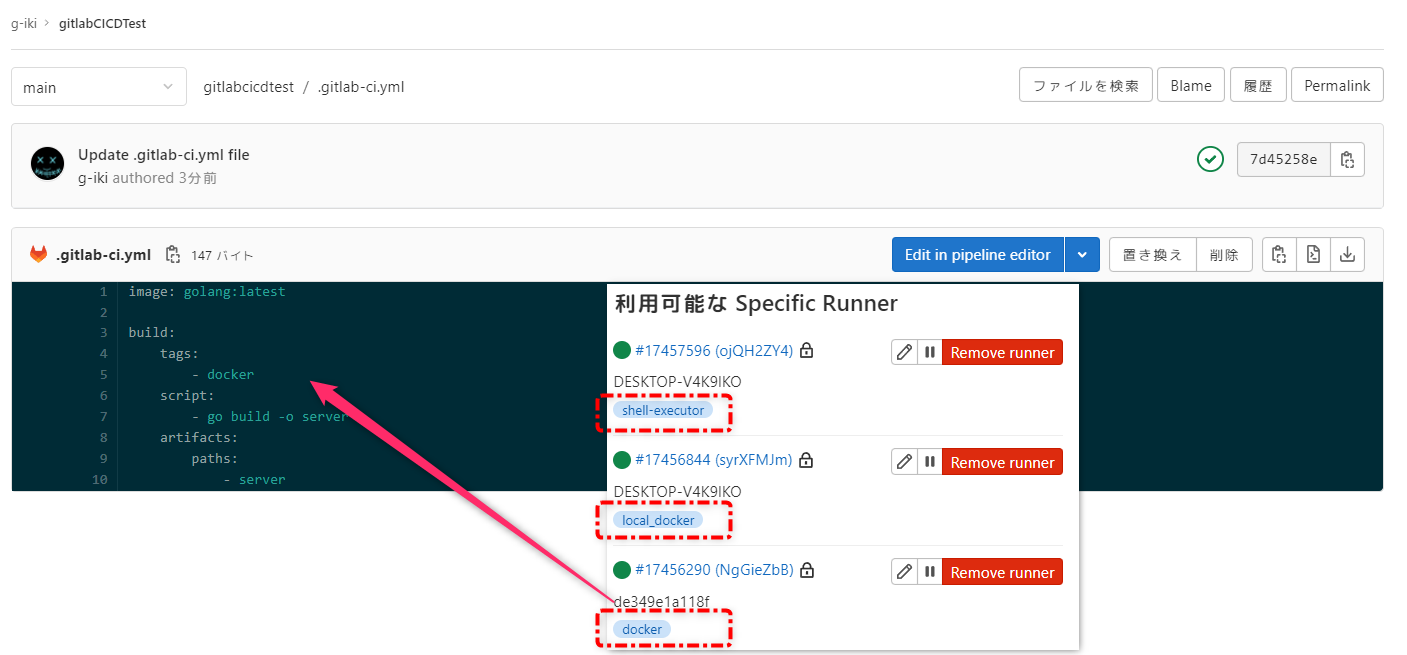Open runner link #17456844 (syrXFMJm)
1407x655 pixels.
(x=713, y=460)
